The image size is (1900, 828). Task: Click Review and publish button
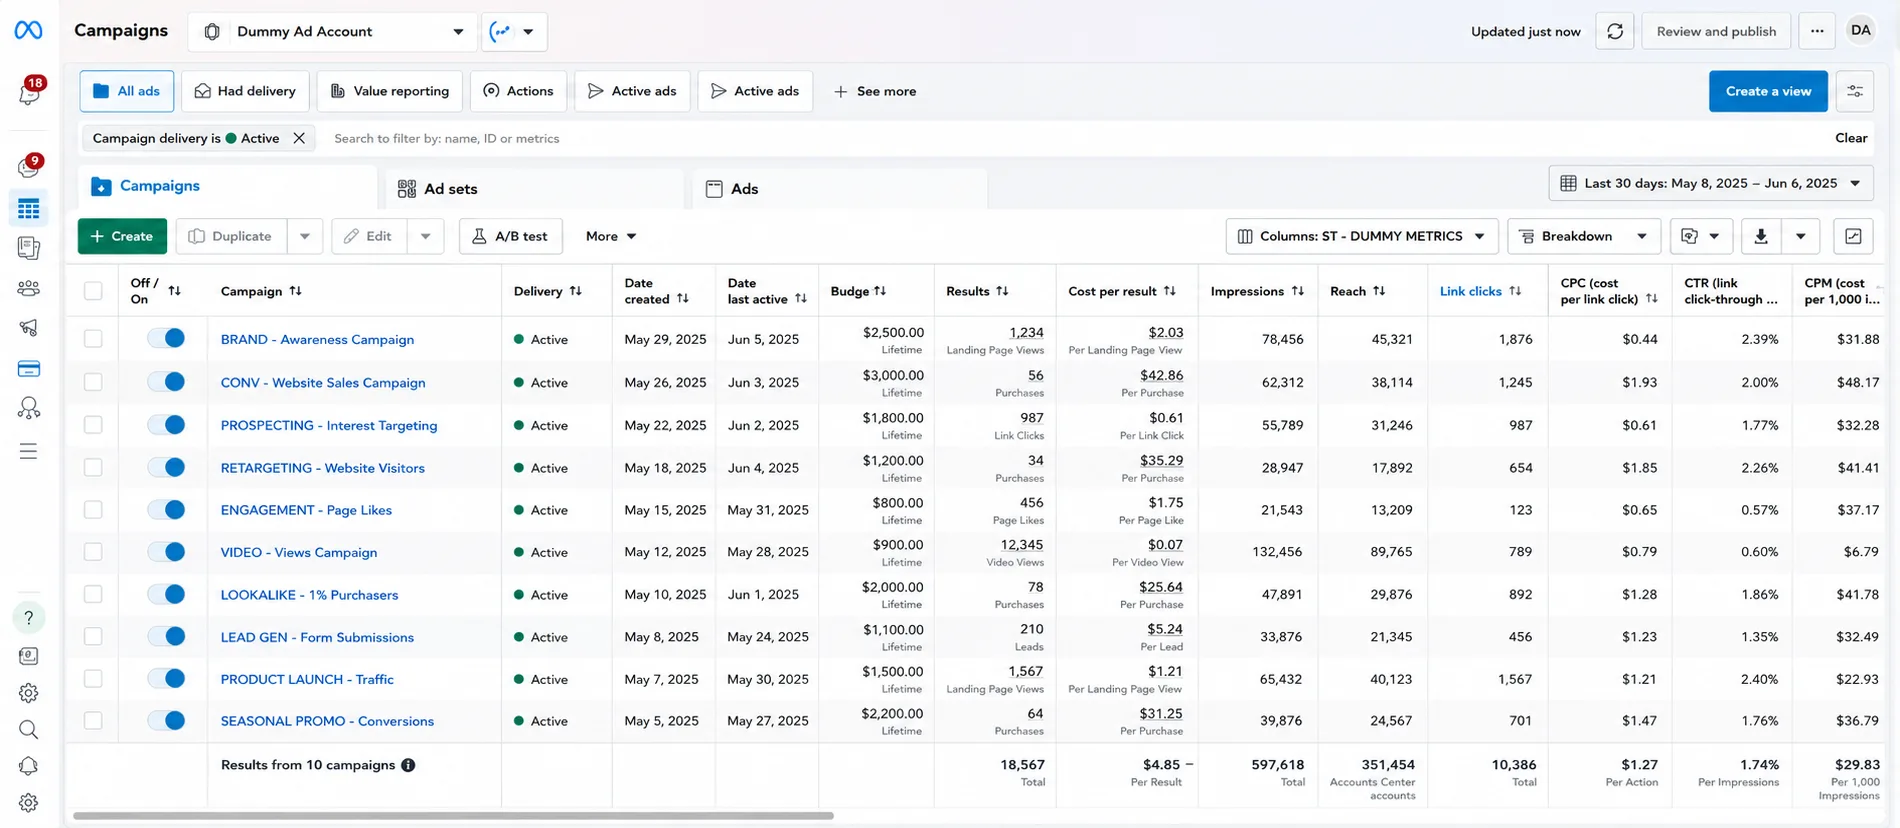click(x=1716, y=31)
